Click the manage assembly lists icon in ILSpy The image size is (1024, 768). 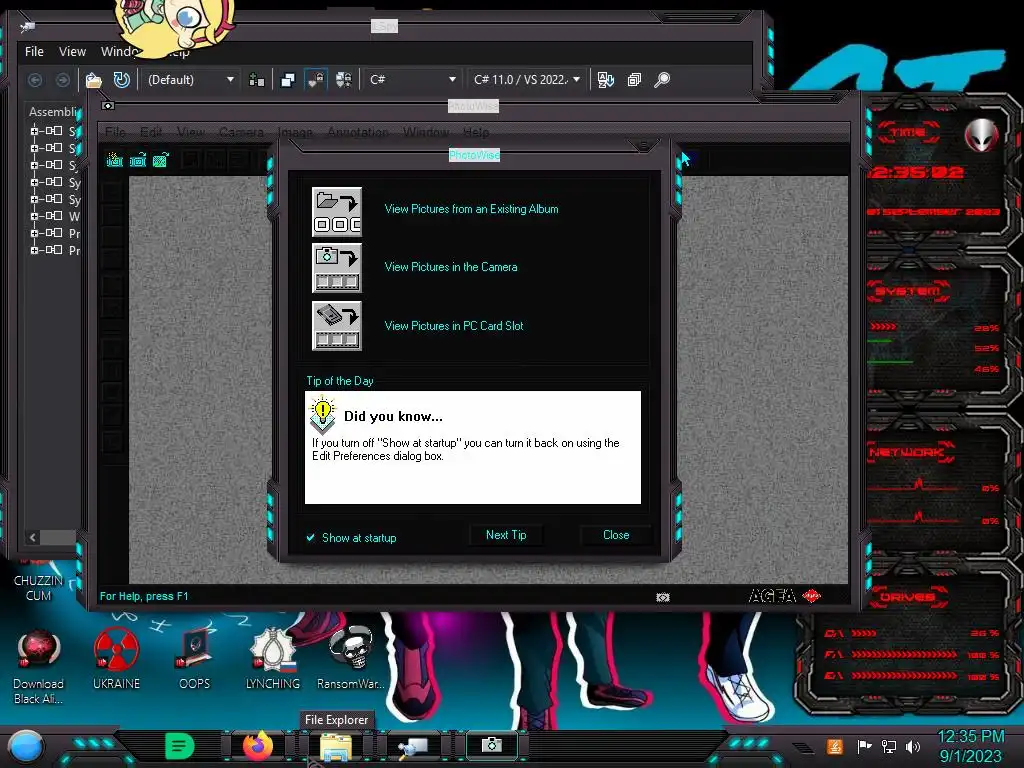click(257, 80)
